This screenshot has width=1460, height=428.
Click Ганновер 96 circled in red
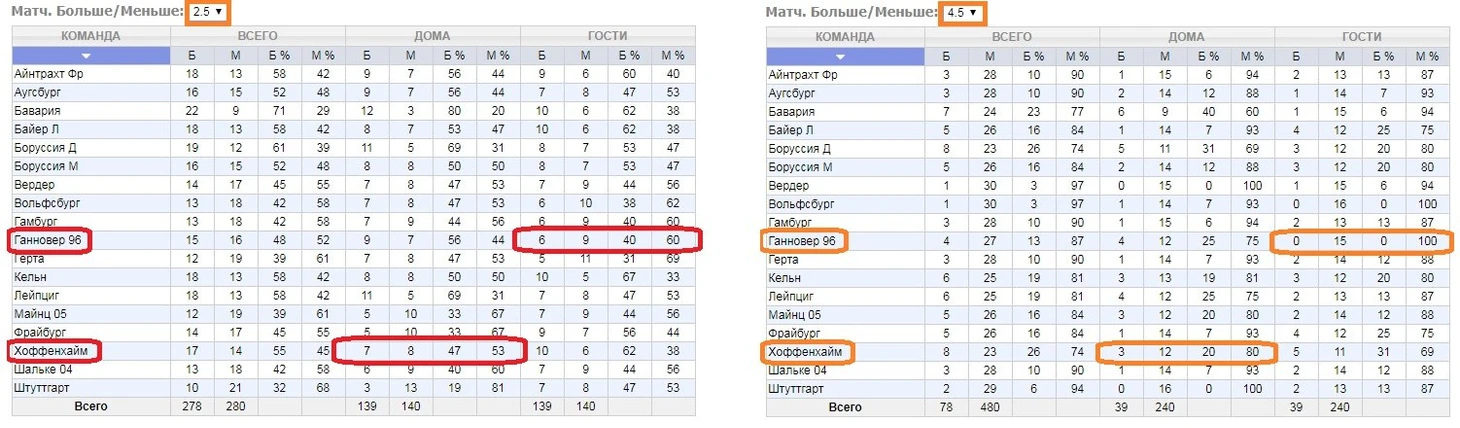tap(48, 240)
